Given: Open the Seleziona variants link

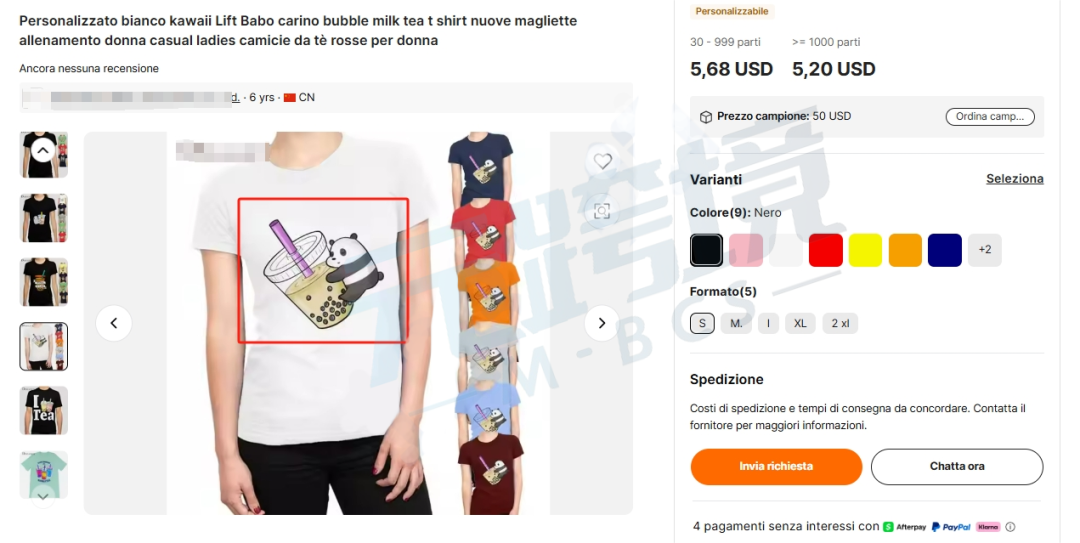Looking at the screenshot, I should click(1015, 178).
